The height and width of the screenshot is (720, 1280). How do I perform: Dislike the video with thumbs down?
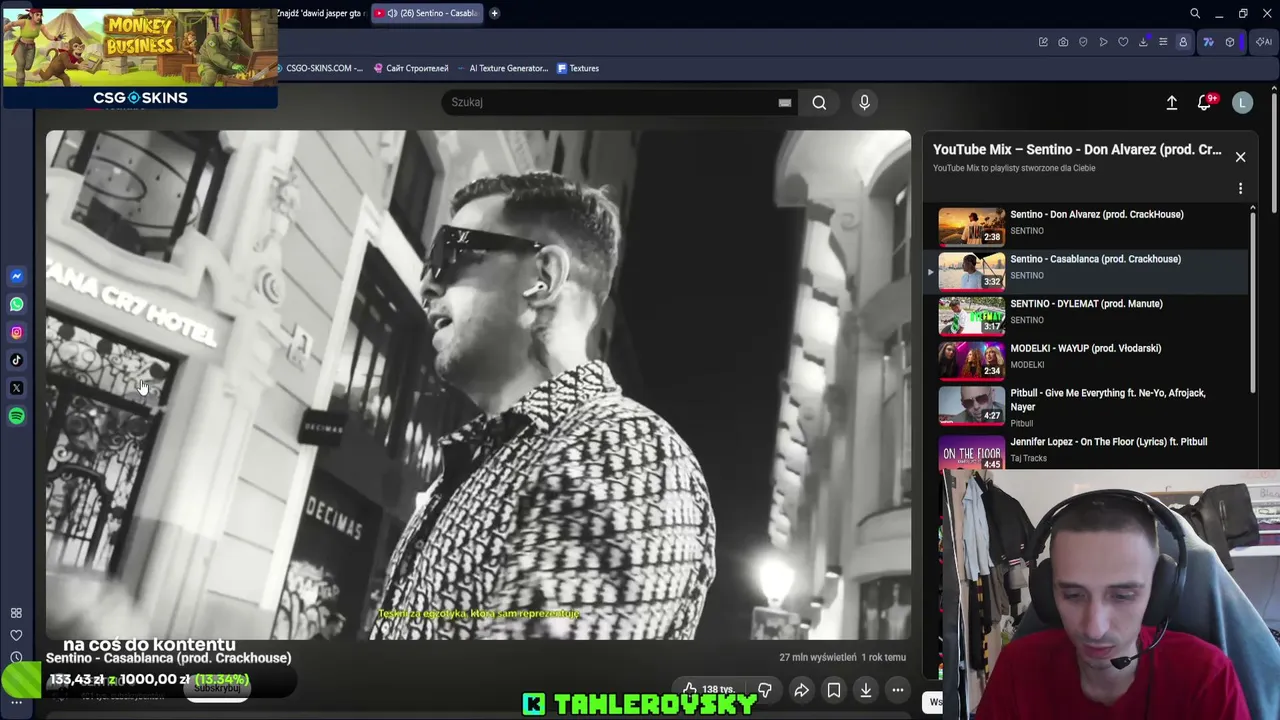pyautogui.click(x=765, y=690)
